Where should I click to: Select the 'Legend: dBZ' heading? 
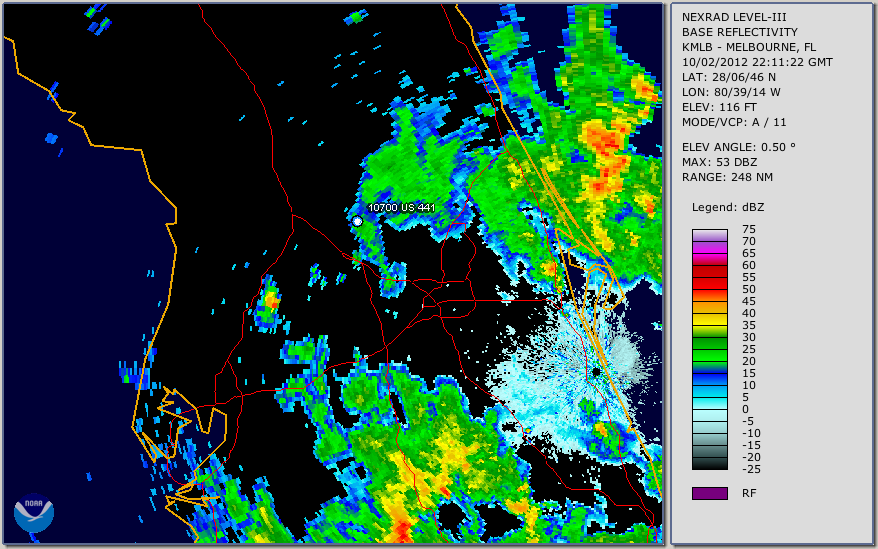[728, 207]
